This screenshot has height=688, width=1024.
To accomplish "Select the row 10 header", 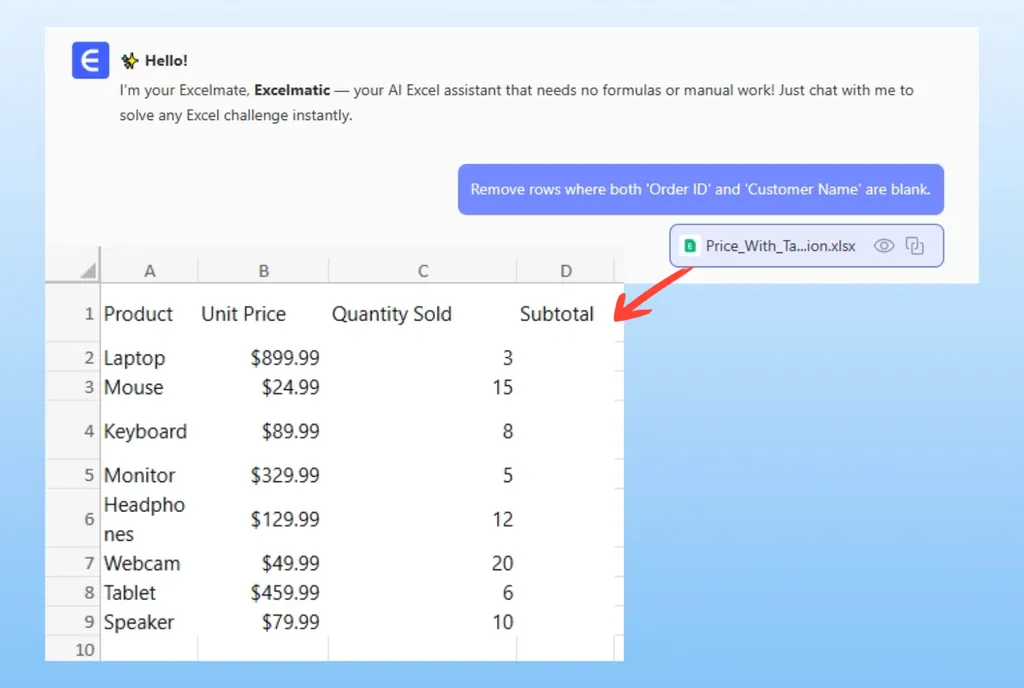I will pyautogui.click(x=85, y=650).
